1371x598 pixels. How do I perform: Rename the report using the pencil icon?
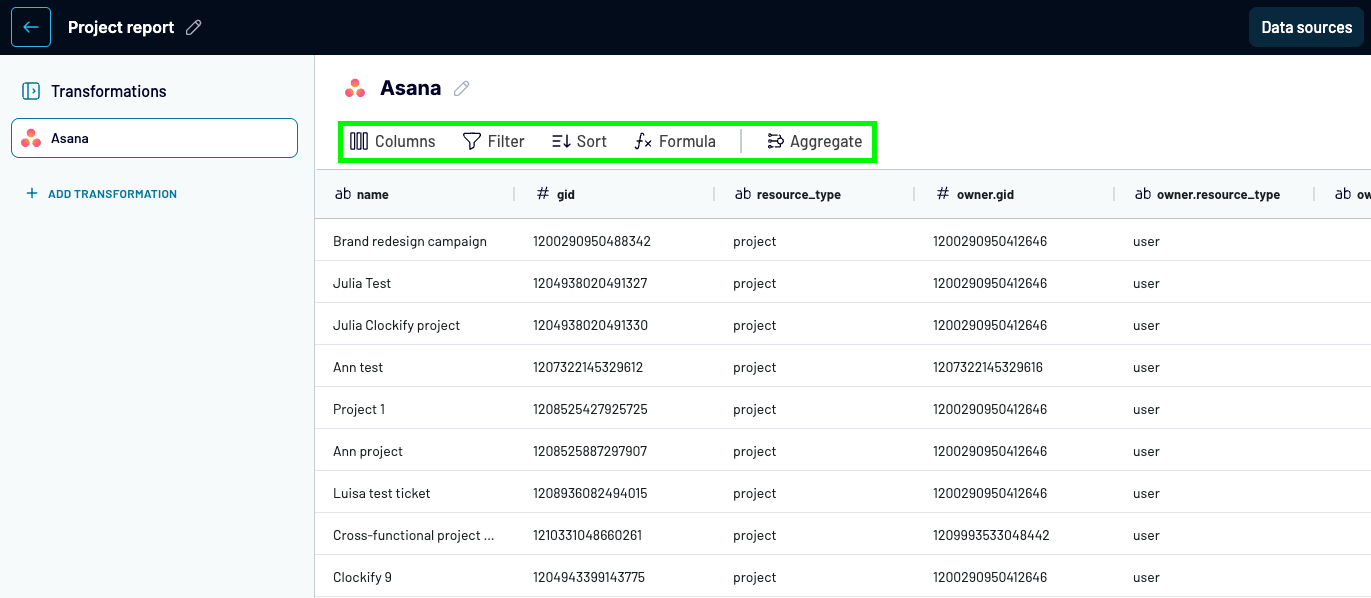pyautogui.click(x=193, y=27)
